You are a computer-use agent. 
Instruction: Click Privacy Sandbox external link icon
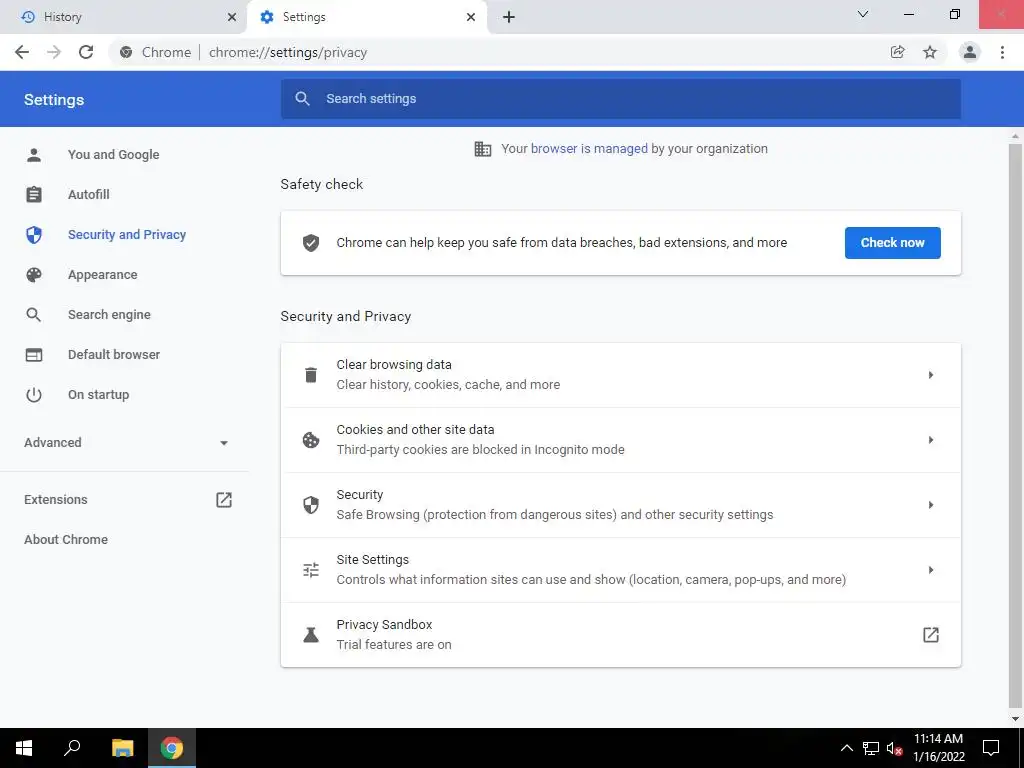pyautogui.click(x=931, y=635)
